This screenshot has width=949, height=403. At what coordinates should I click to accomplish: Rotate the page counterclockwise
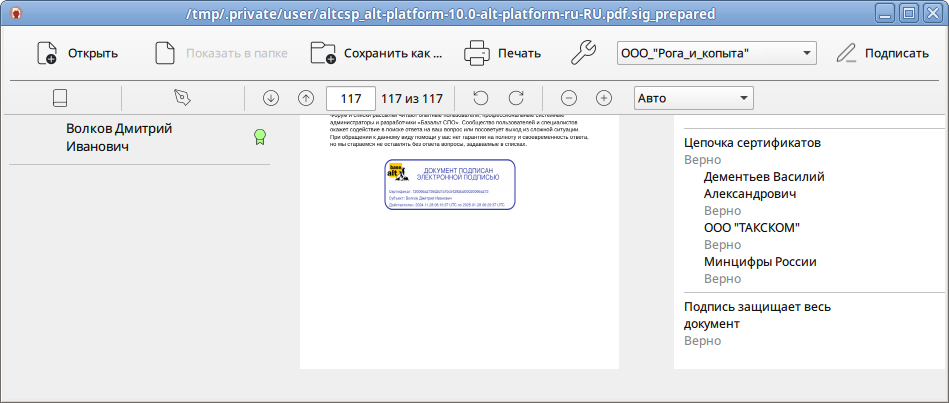click(481, 98)
